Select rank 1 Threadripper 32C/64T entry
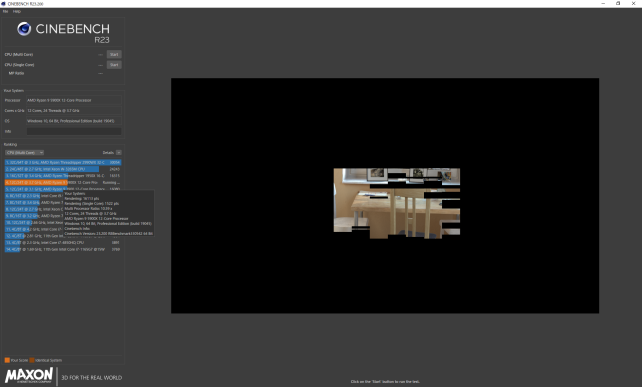Viewport: 642px width, 387px height. pos(63,163)
